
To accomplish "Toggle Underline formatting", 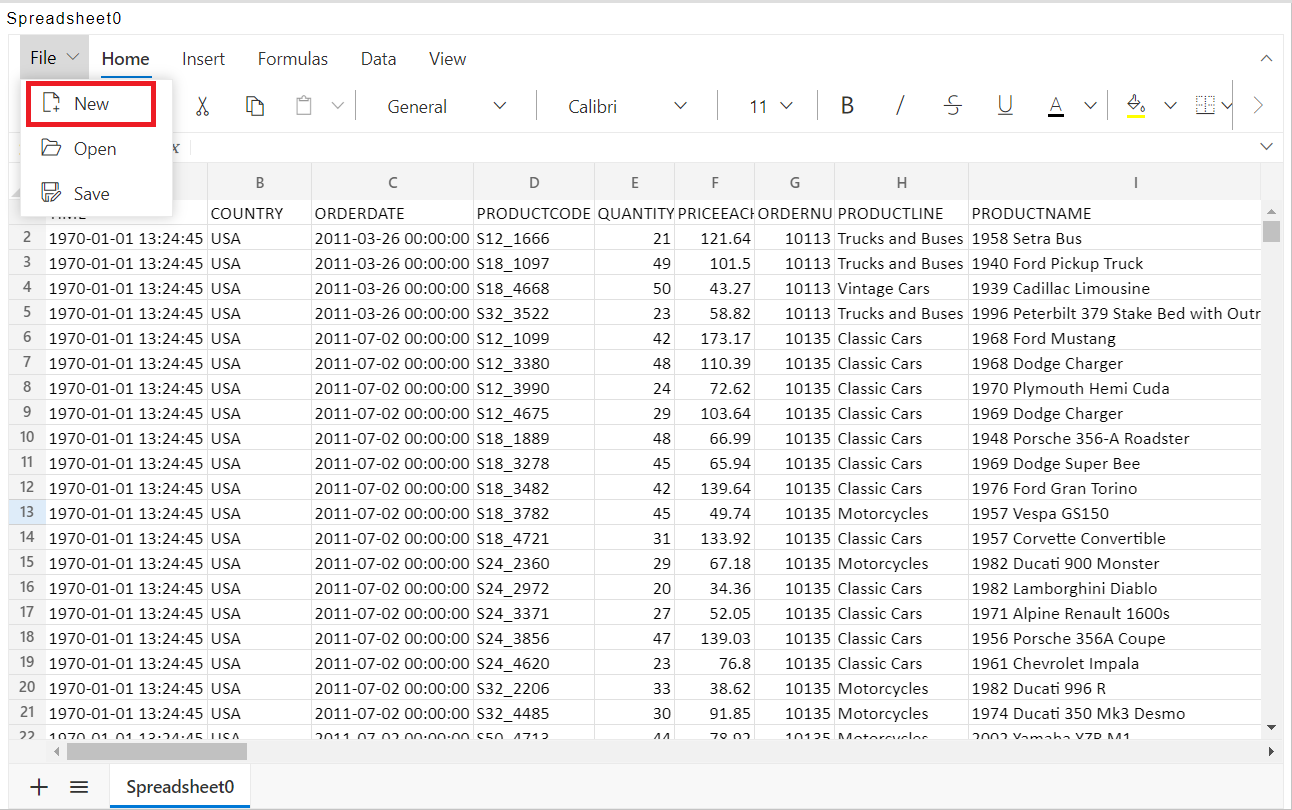I will 1005,106.
